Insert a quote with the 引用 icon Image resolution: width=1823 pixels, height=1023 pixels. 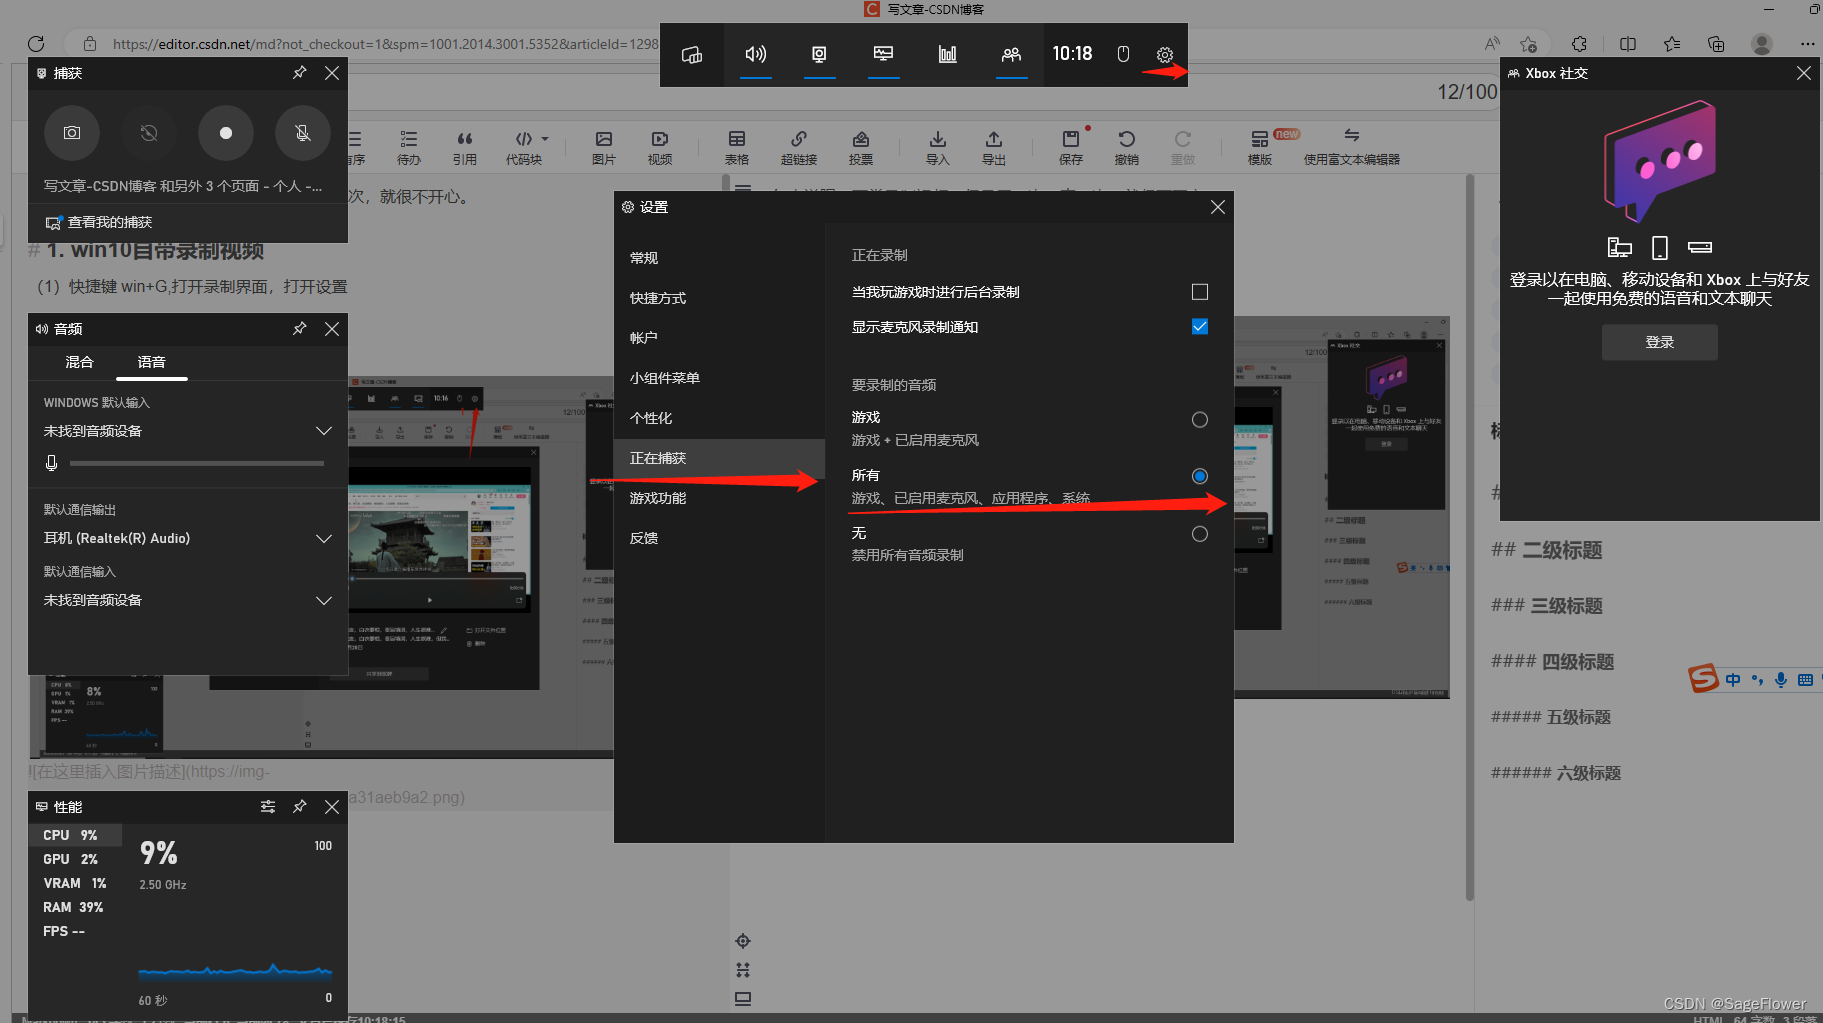pyautogui.click(x=465, y=147)
